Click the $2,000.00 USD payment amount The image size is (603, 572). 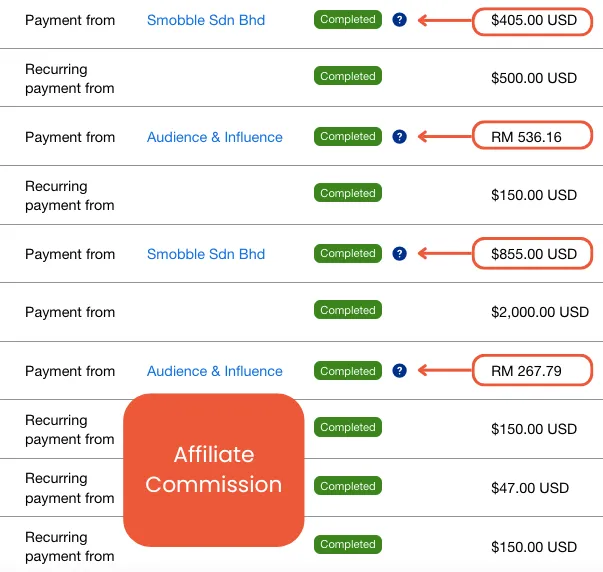coord(540,312)
